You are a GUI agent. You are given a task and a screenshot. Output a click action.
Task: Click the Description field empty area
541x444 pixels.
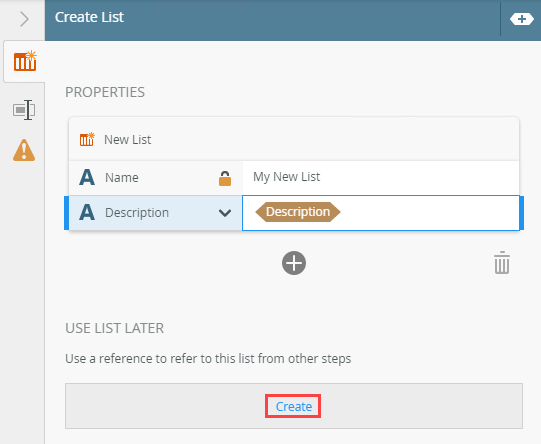[428, 213]
